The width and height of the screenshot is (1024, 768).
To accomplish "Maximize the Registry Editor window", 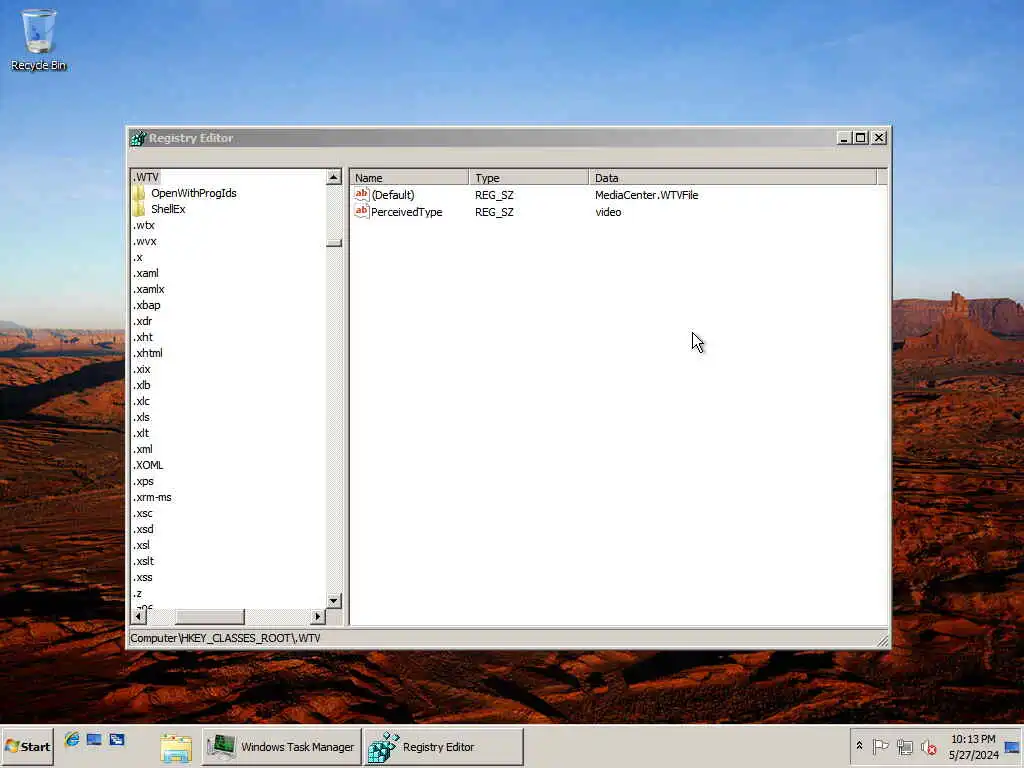I will [x=861, y=138].
